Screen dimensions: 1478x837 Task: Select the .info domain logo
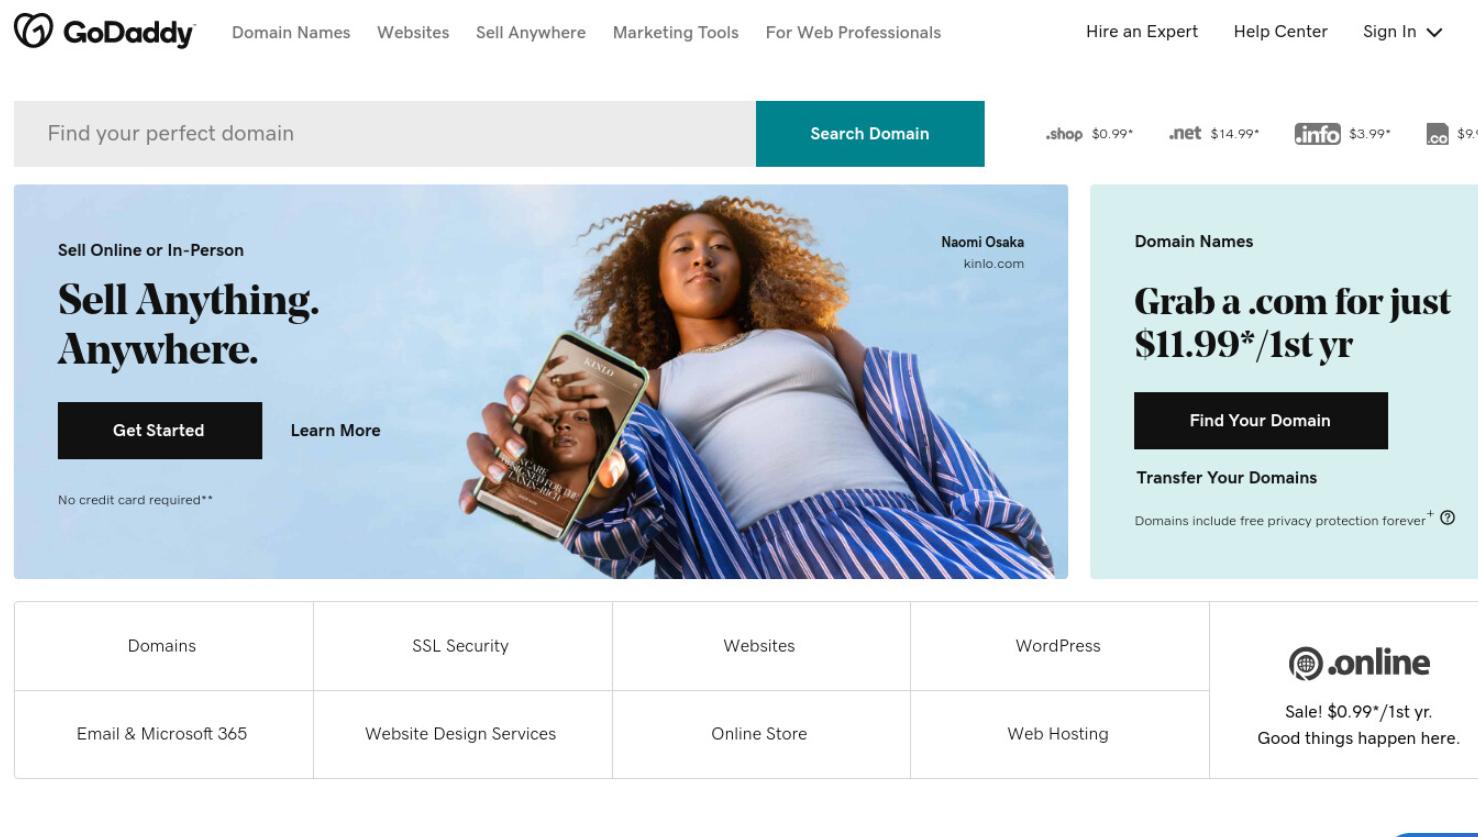coord(1317,134)
